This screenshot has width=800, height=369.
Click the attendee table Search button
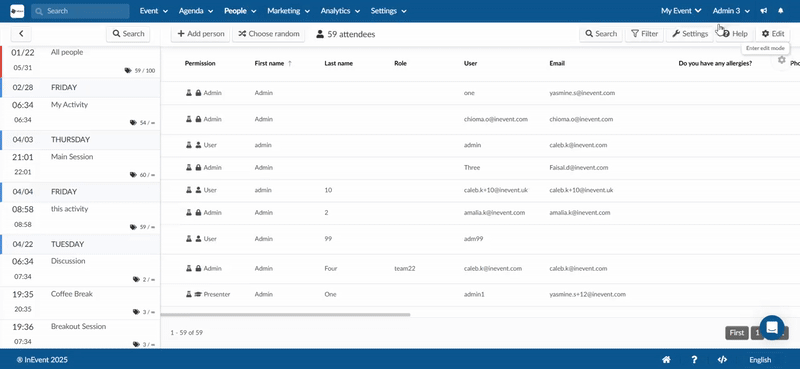601,34
